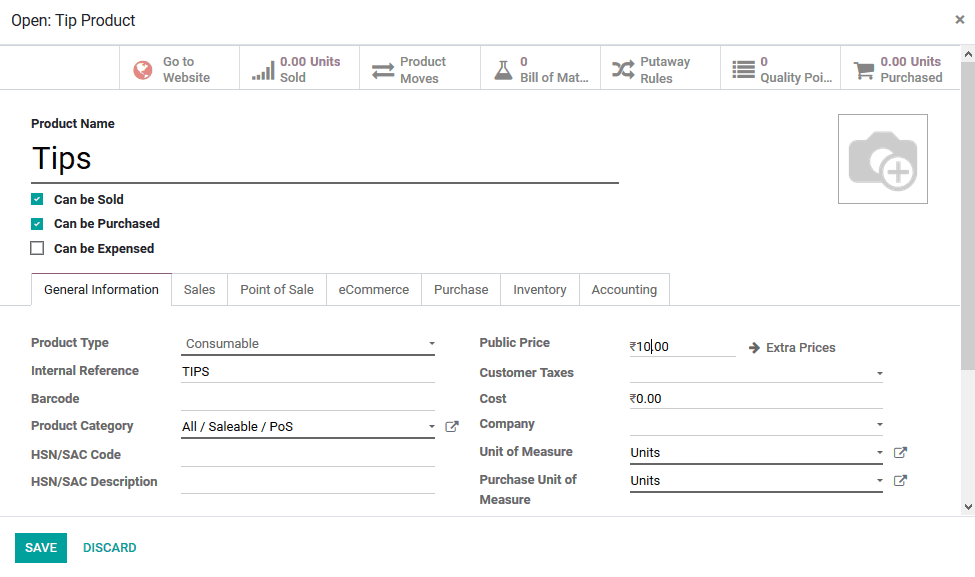Open the Company selector dropdown

click(879, 424)
